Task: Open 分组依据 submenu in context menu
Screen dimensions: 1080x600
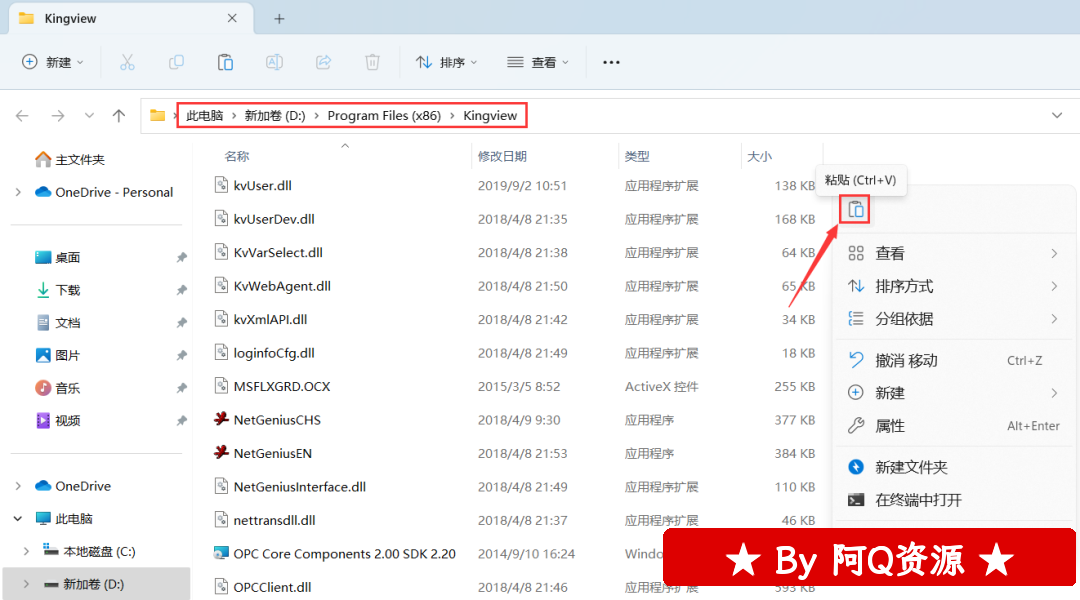Action: tap(954, 319)
